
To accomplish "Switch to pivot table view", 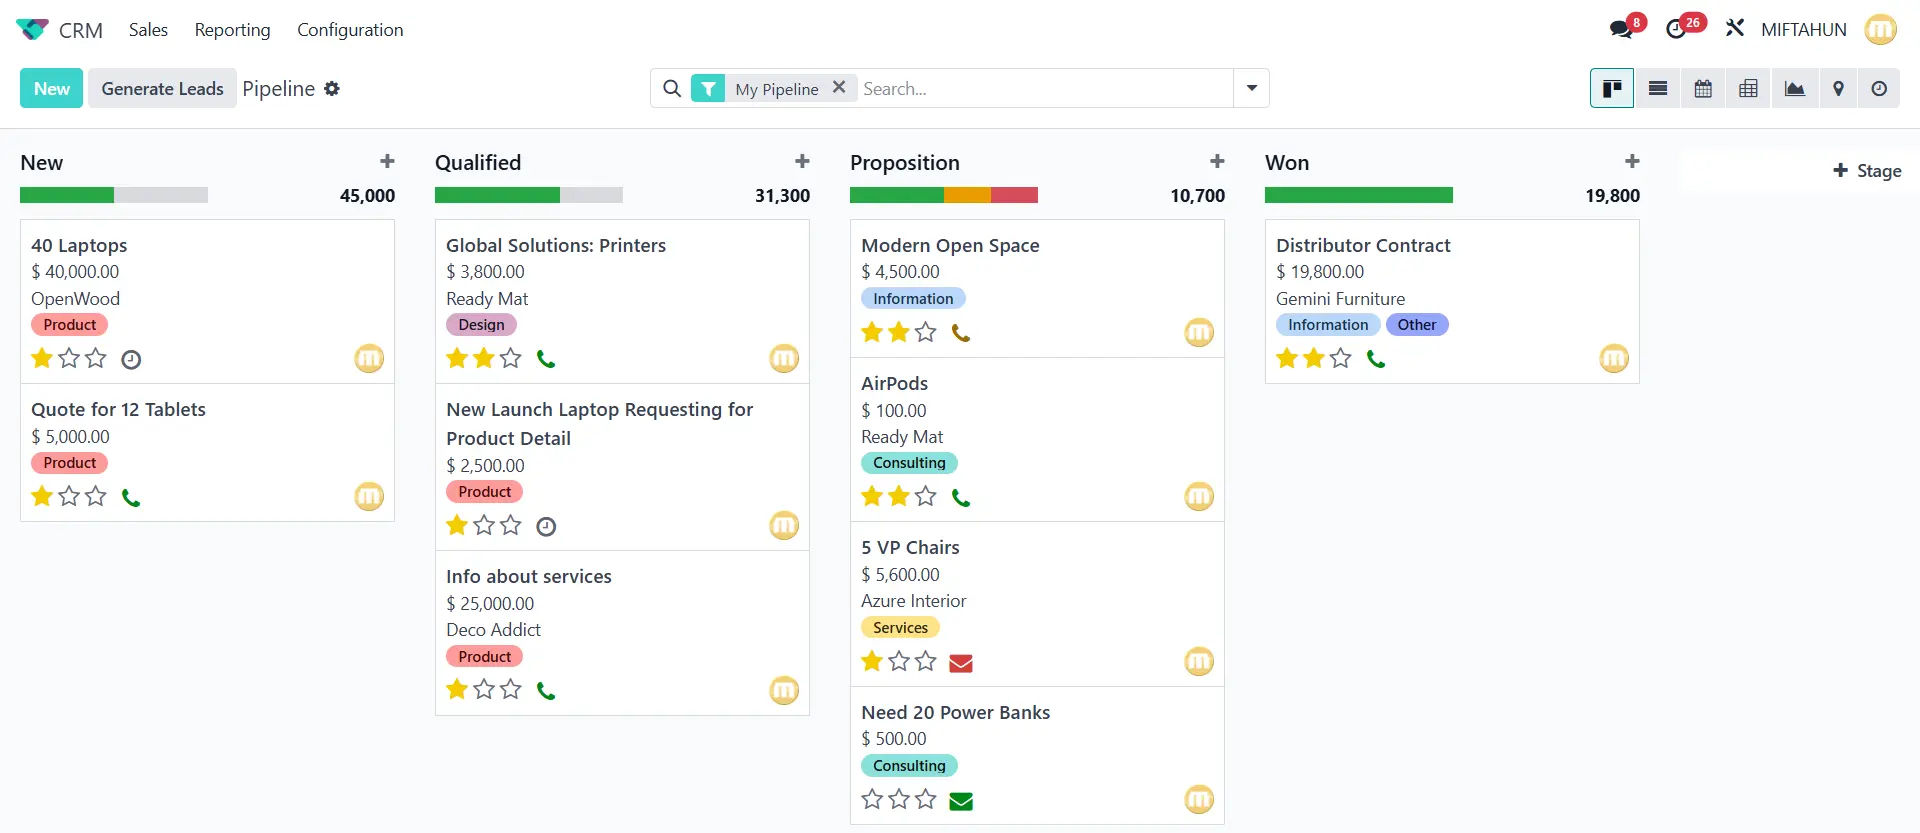I will pyautogui.click(x=1747, y=89).
